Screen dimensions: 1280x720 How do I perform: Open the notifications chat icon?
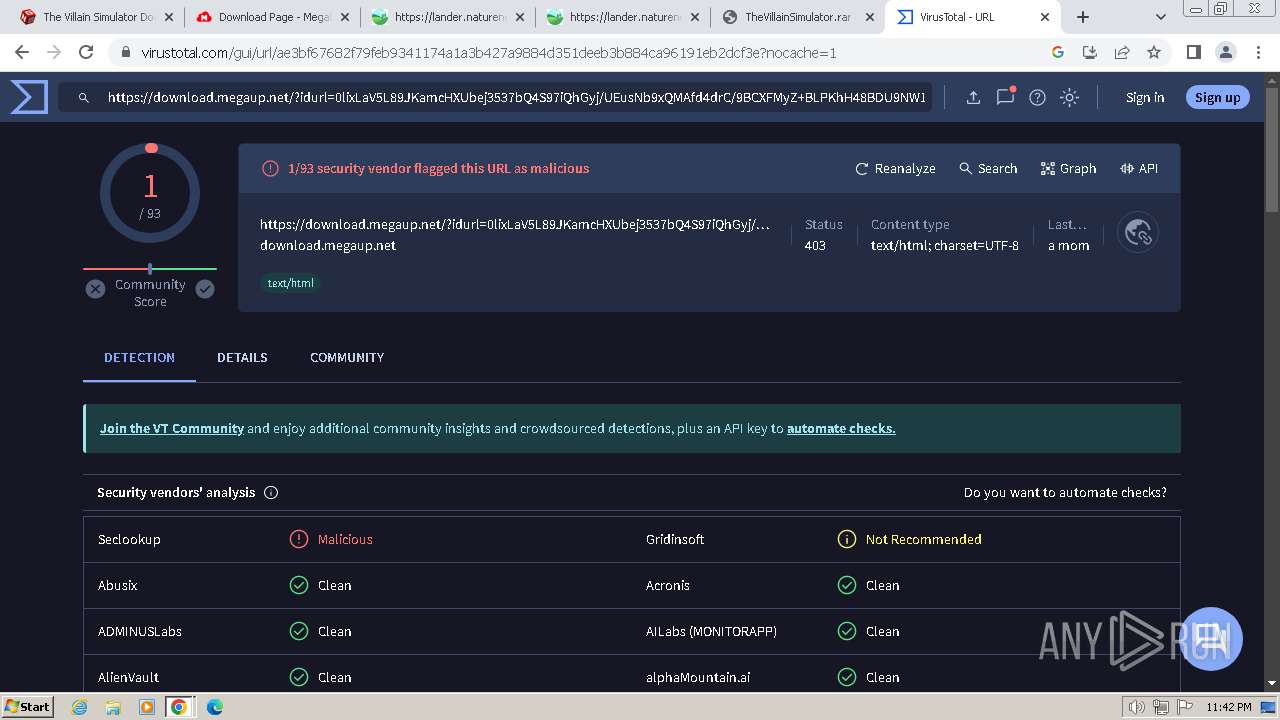1006,96
